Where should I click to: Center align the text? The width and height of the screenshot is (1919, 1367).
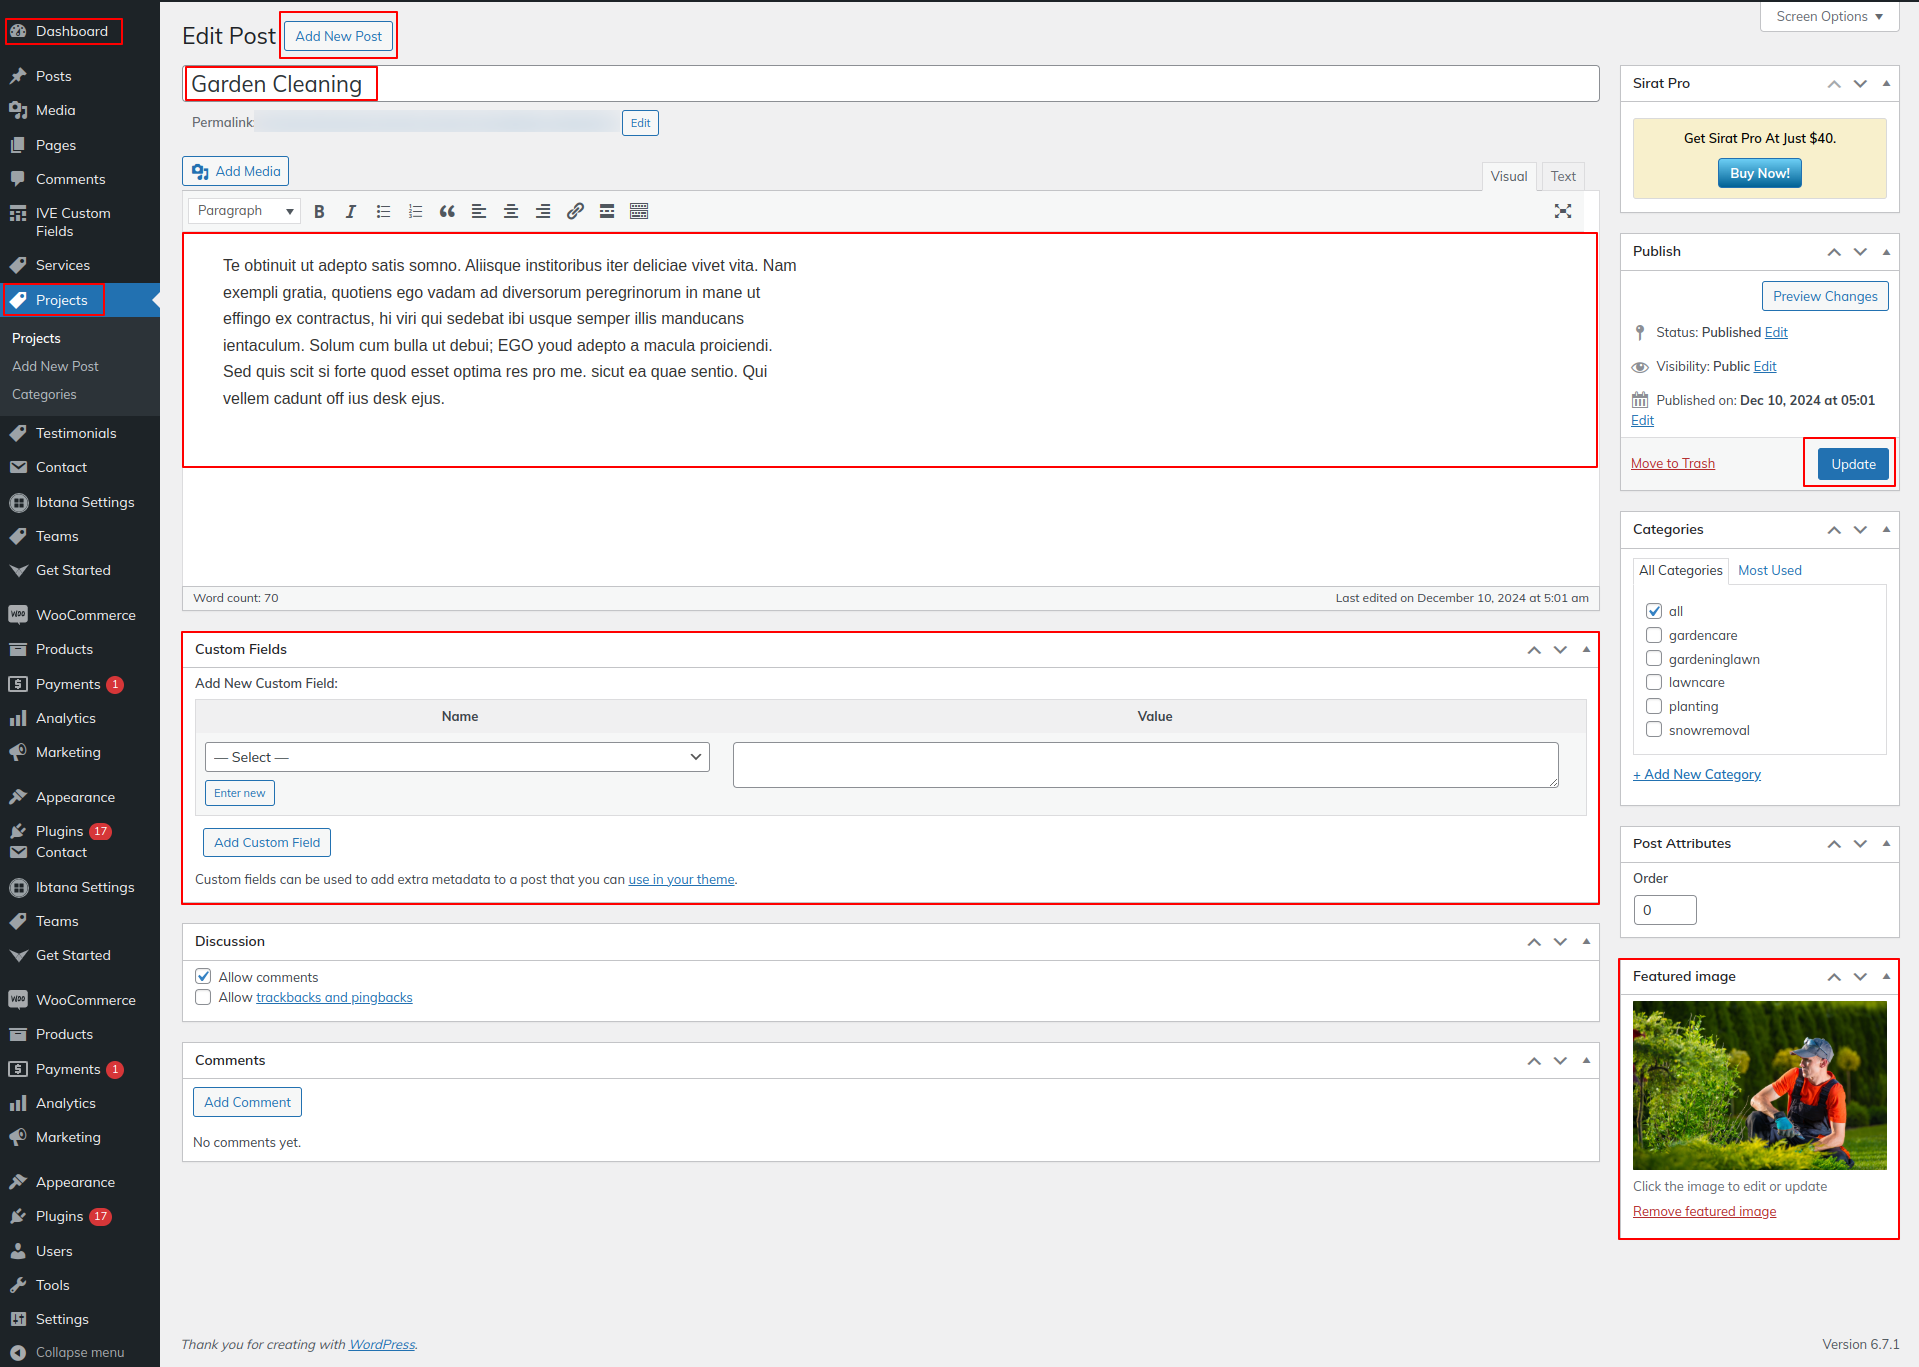tap(511, 211)
